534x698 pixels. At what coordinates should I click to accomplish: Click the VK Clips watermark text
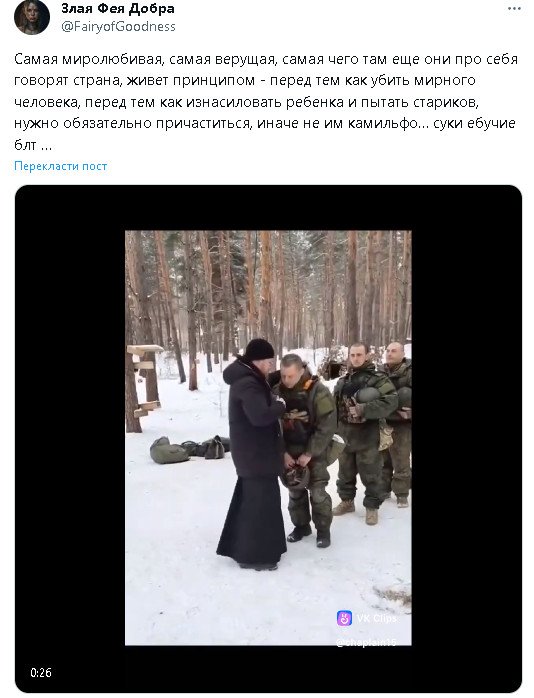(376, 619)
